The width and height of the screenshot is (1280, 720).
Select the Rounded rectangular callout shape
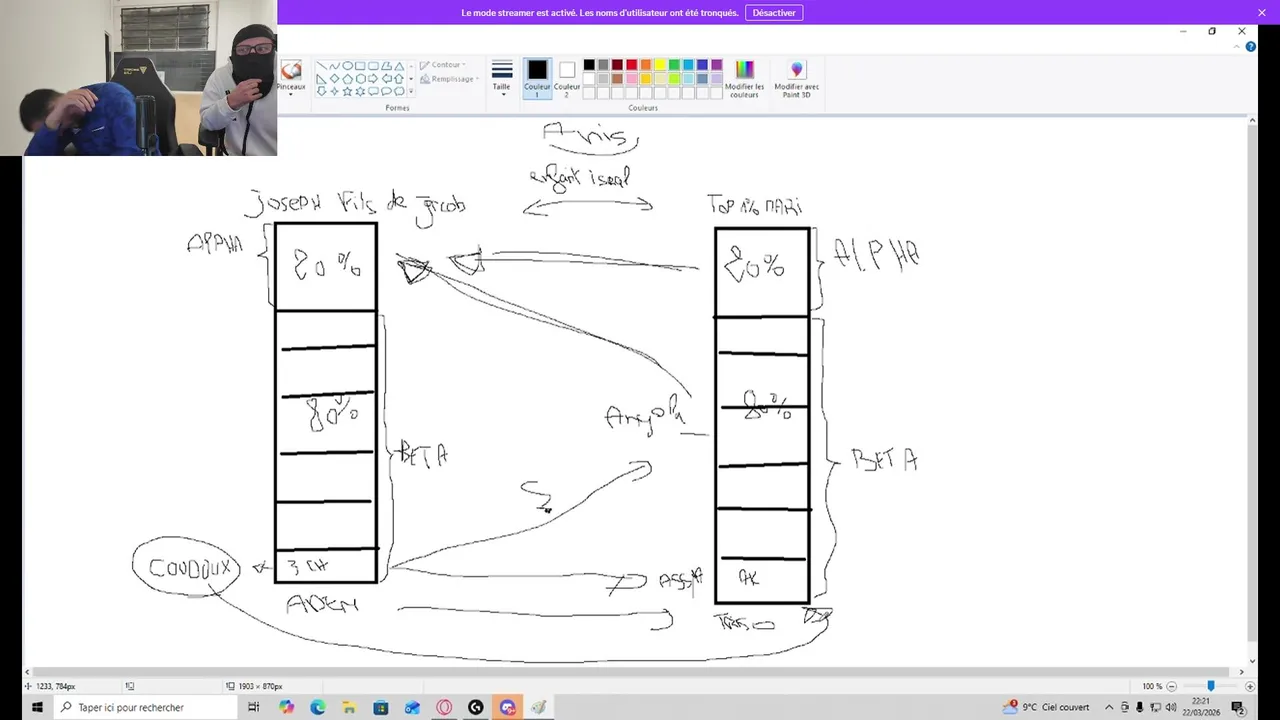pyautogui.click(x=373, y=91)
